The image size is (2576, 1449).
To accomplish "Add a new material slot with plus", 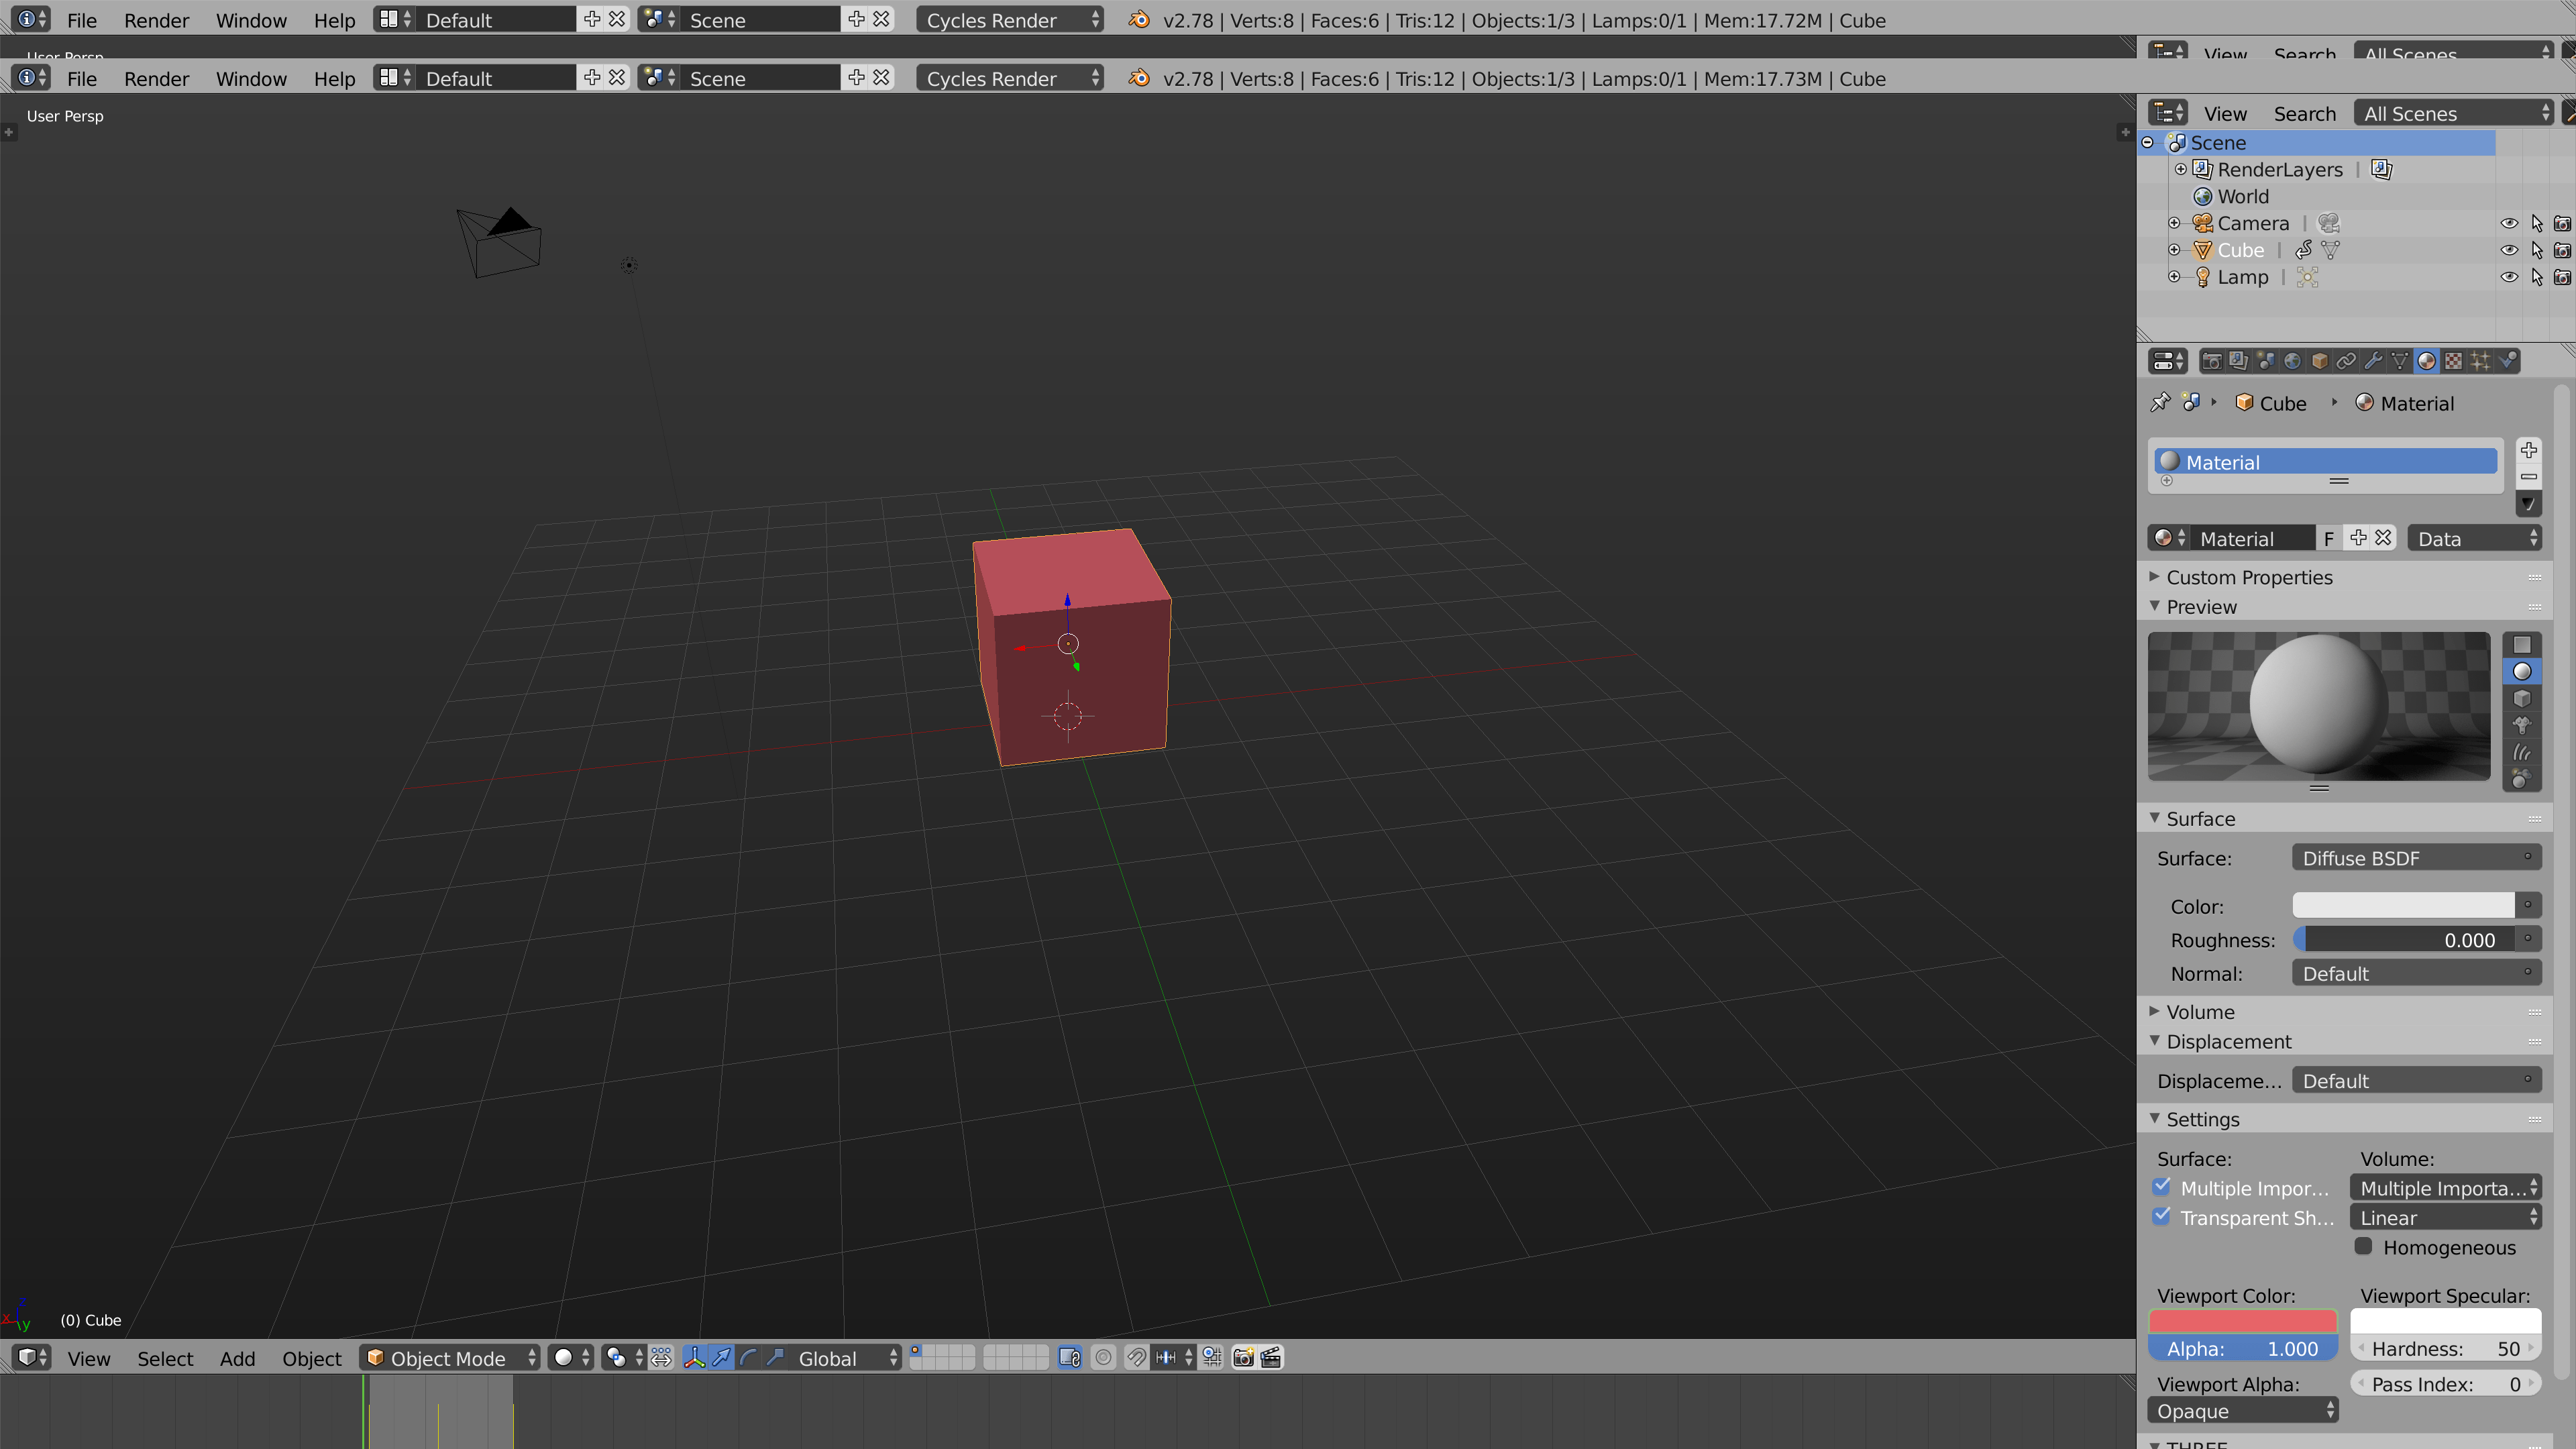I will pyautogui.click(x=2529, y=450).
